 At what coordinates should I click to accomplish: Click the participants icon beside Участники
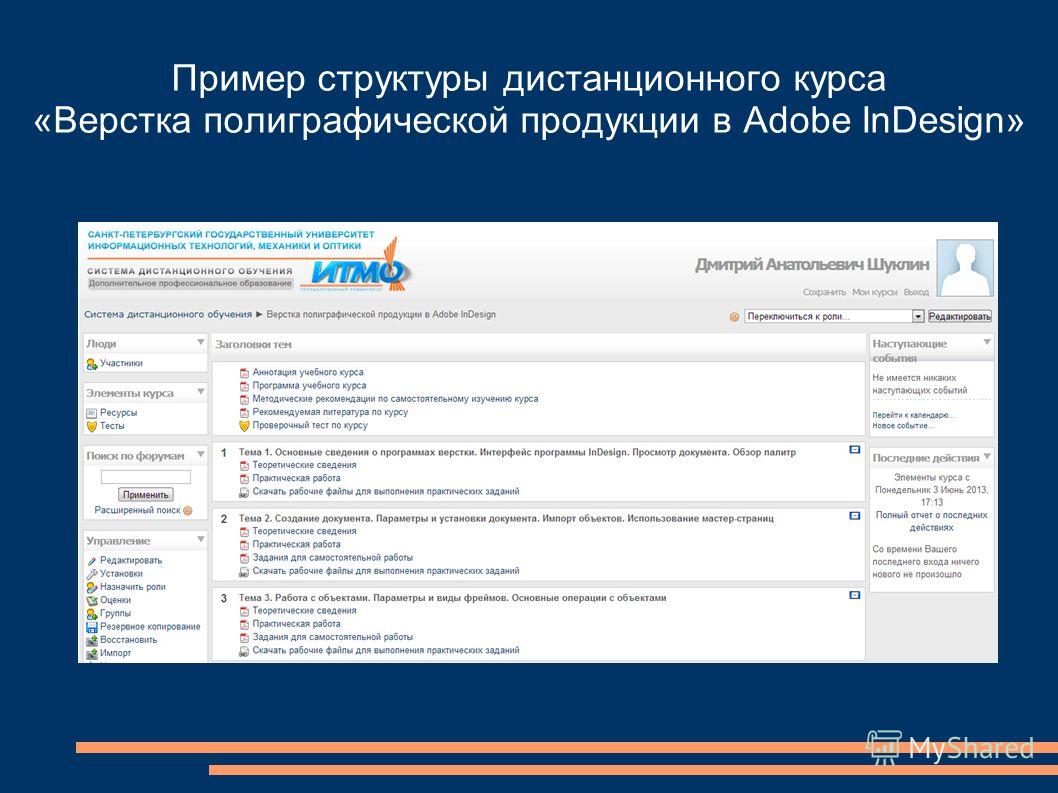click(x=92, y=364)
